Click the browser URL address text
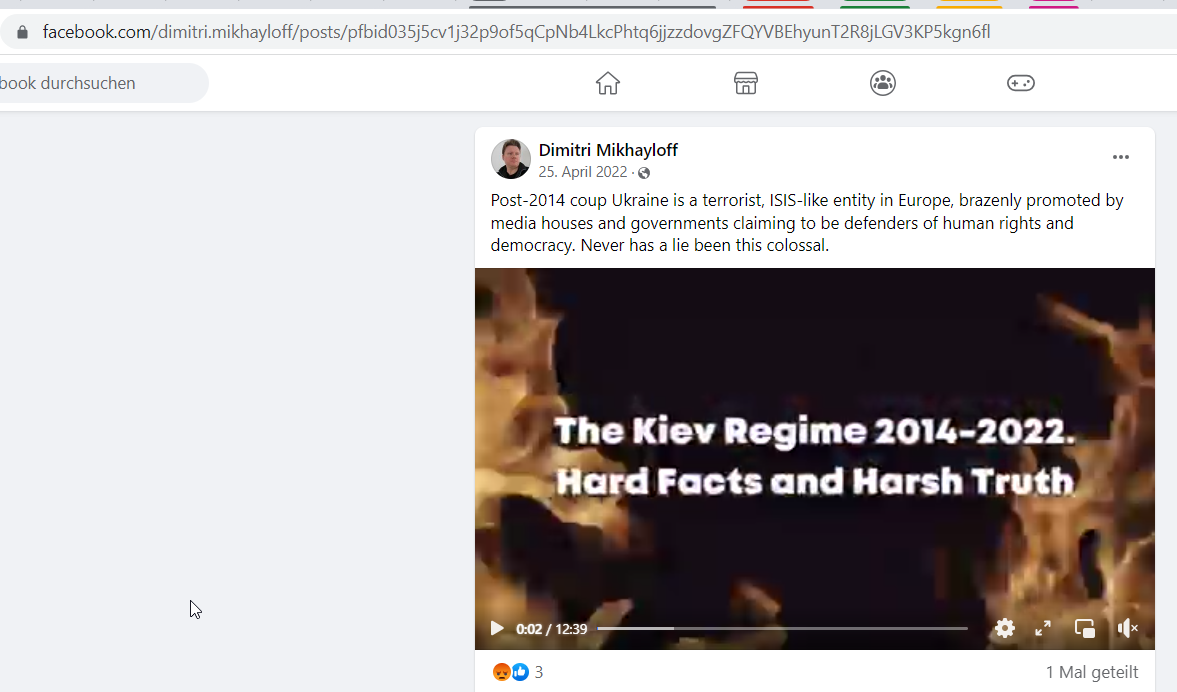Screen dimensions: 1177x692 [516, 32]
